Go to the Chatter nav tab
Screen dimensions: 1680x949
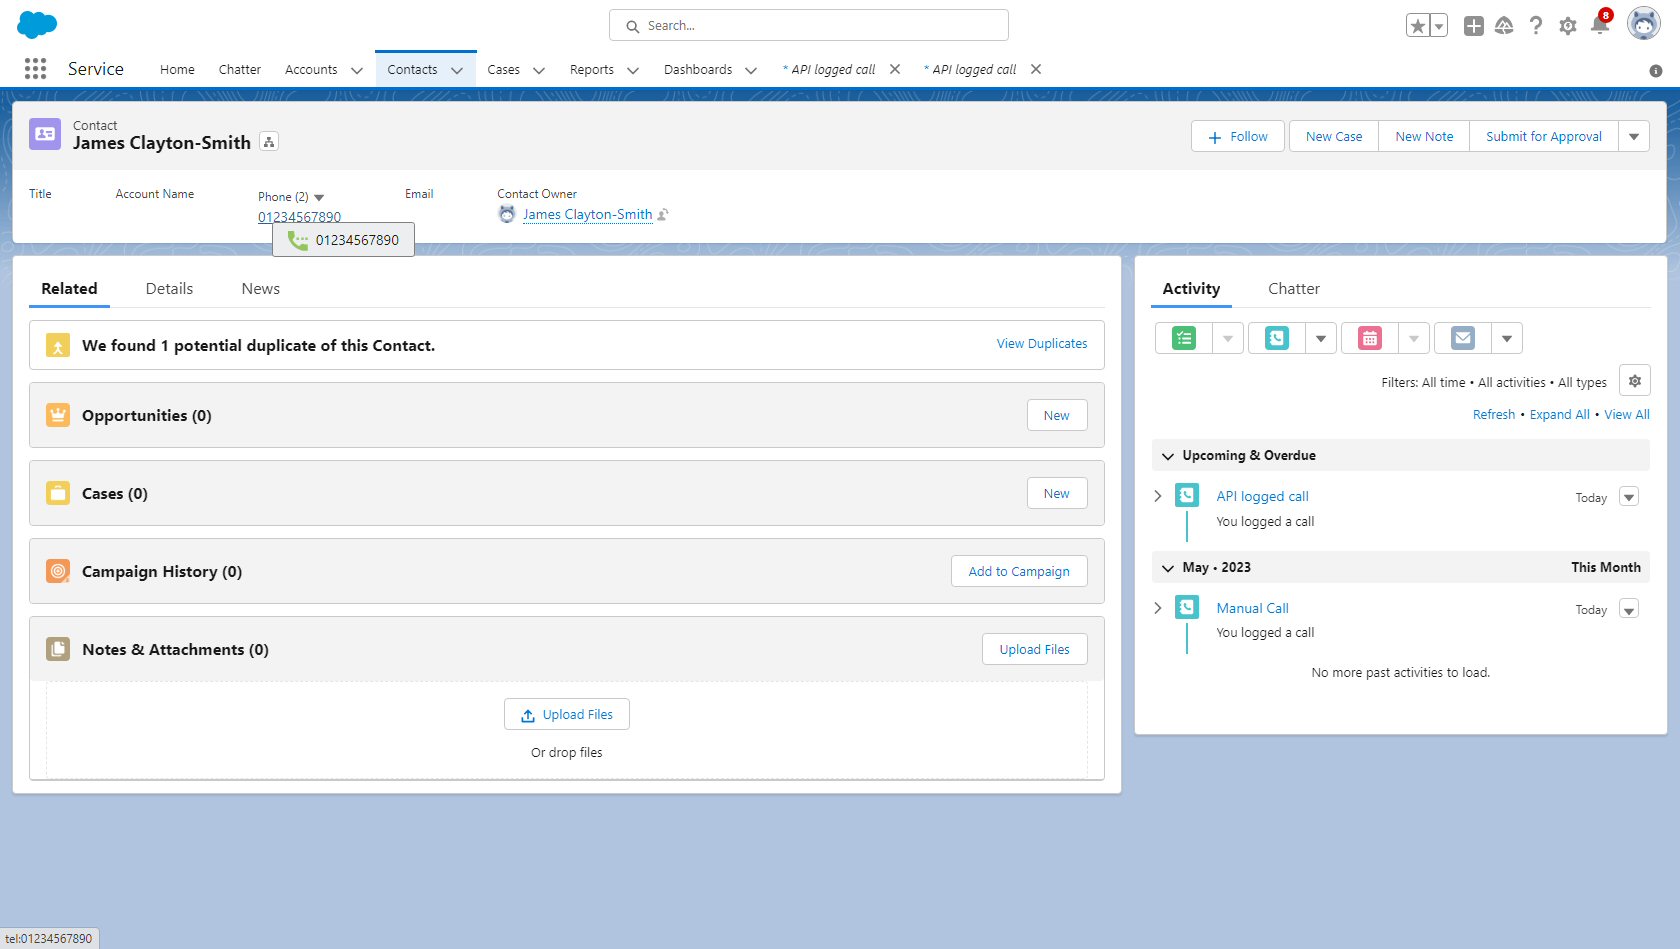point(240,69)
